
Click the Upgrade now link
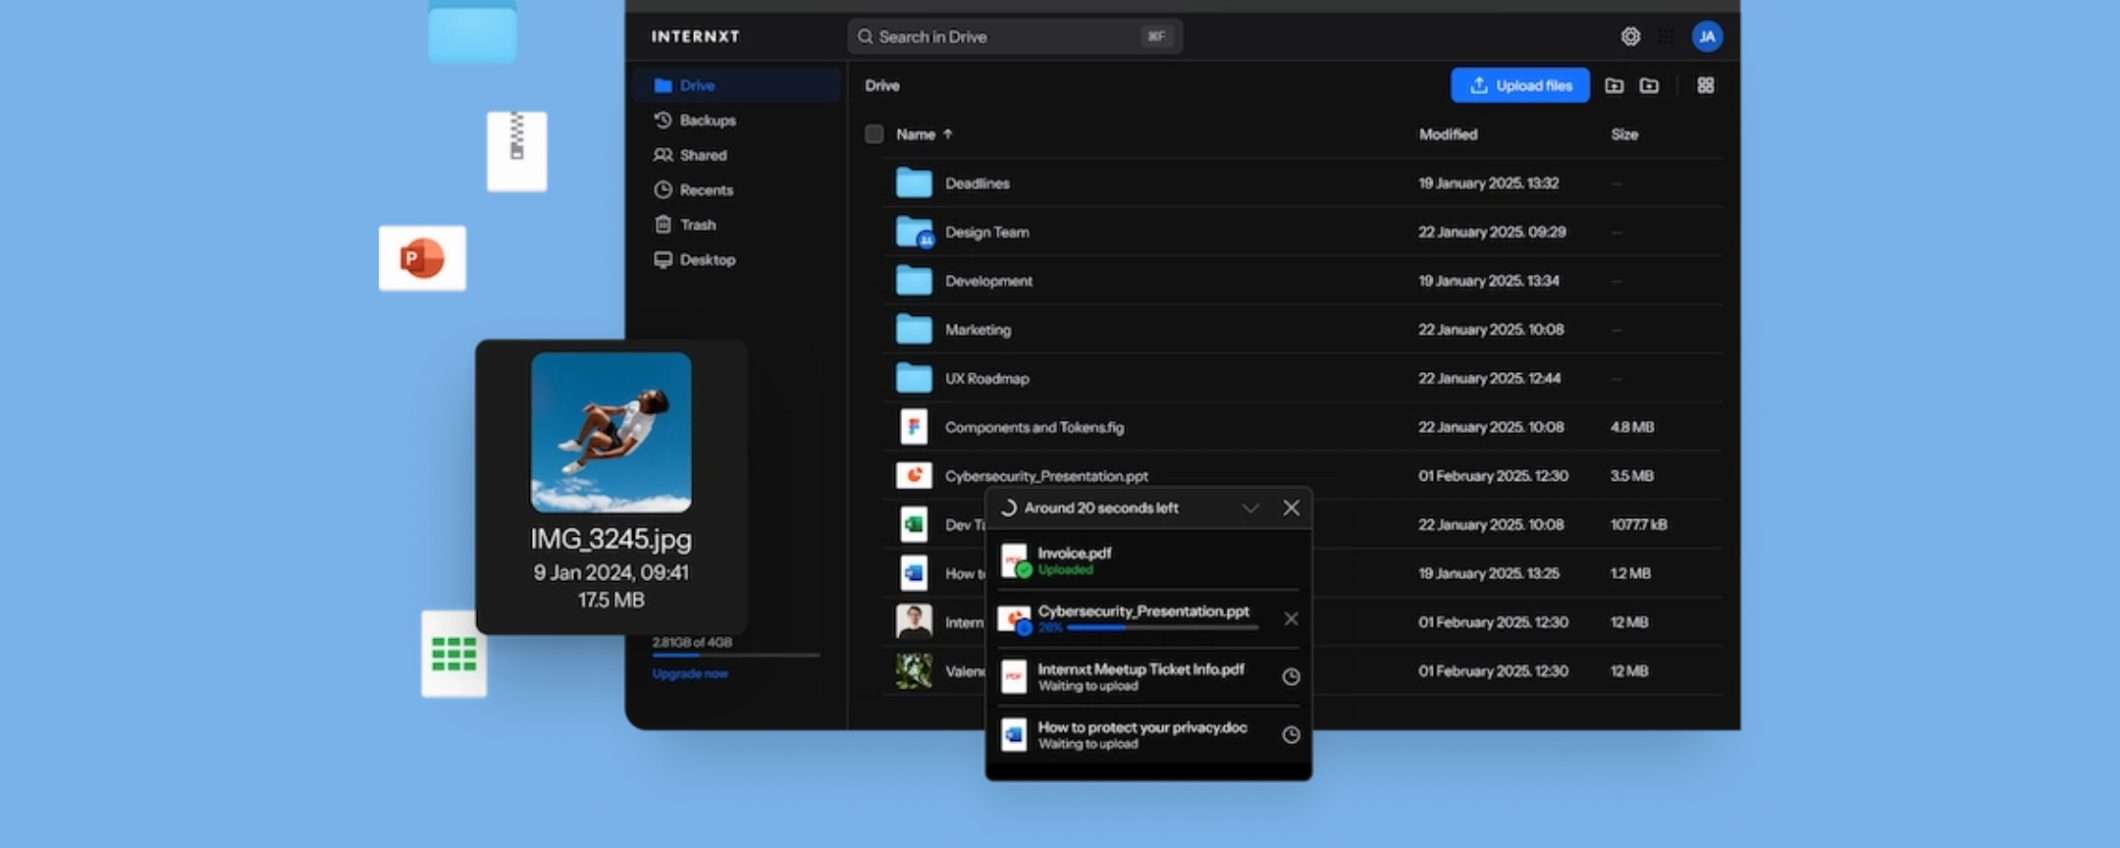690,674
